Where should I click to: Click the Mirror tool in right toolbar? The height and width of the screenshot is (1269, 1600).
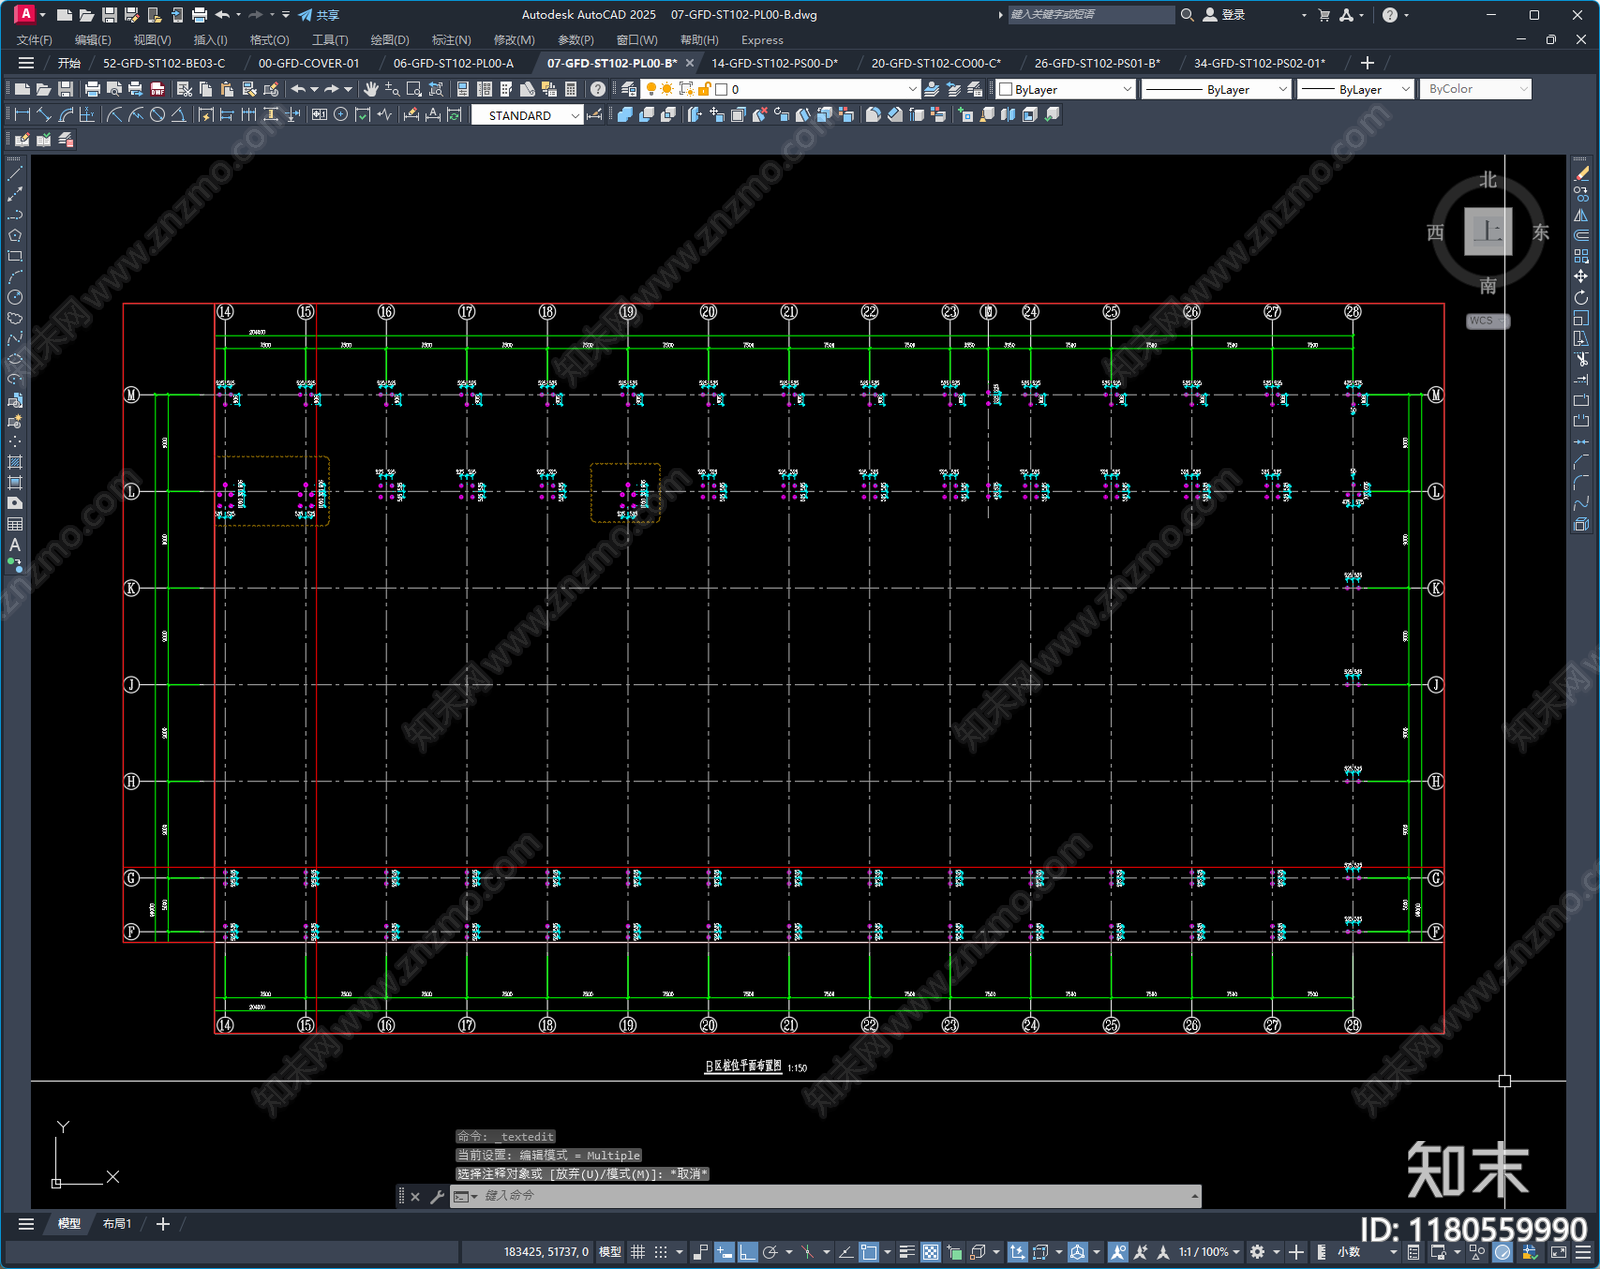(1581, 215)
